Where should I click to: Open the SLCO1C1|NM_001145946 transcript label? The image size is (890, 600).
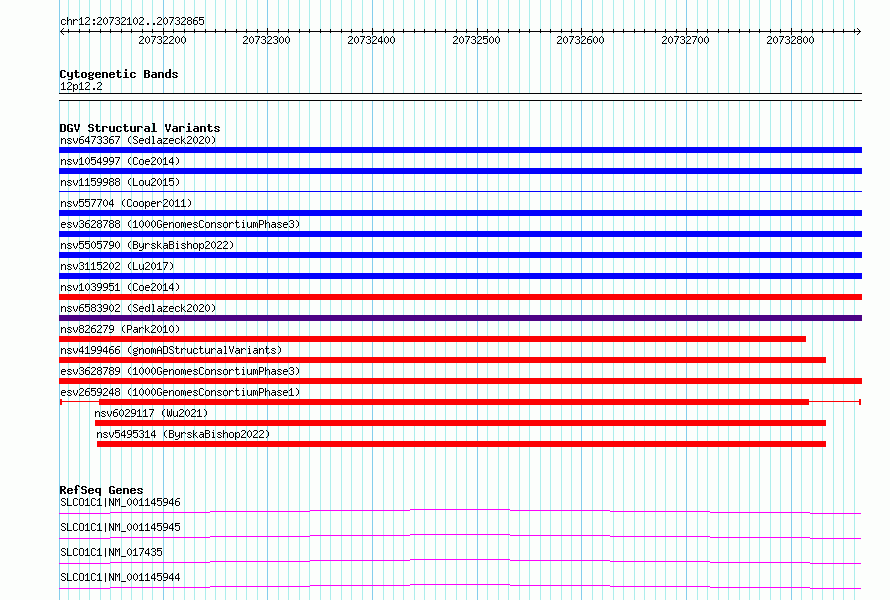120,502
